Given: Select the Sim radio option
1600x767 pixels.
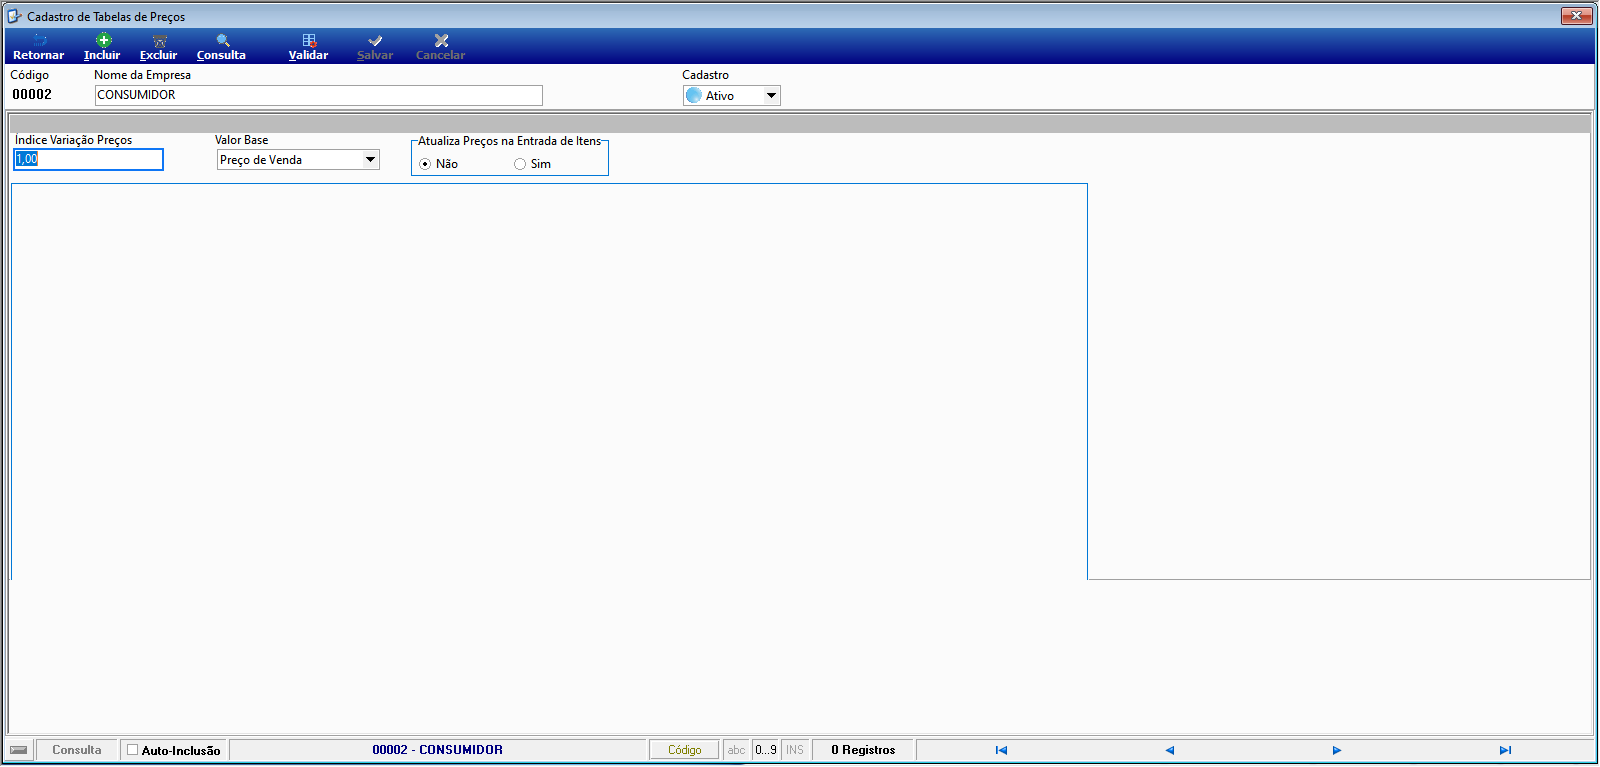Looking at the screenshot, I should pyautogui.click(x=520, y=164).
